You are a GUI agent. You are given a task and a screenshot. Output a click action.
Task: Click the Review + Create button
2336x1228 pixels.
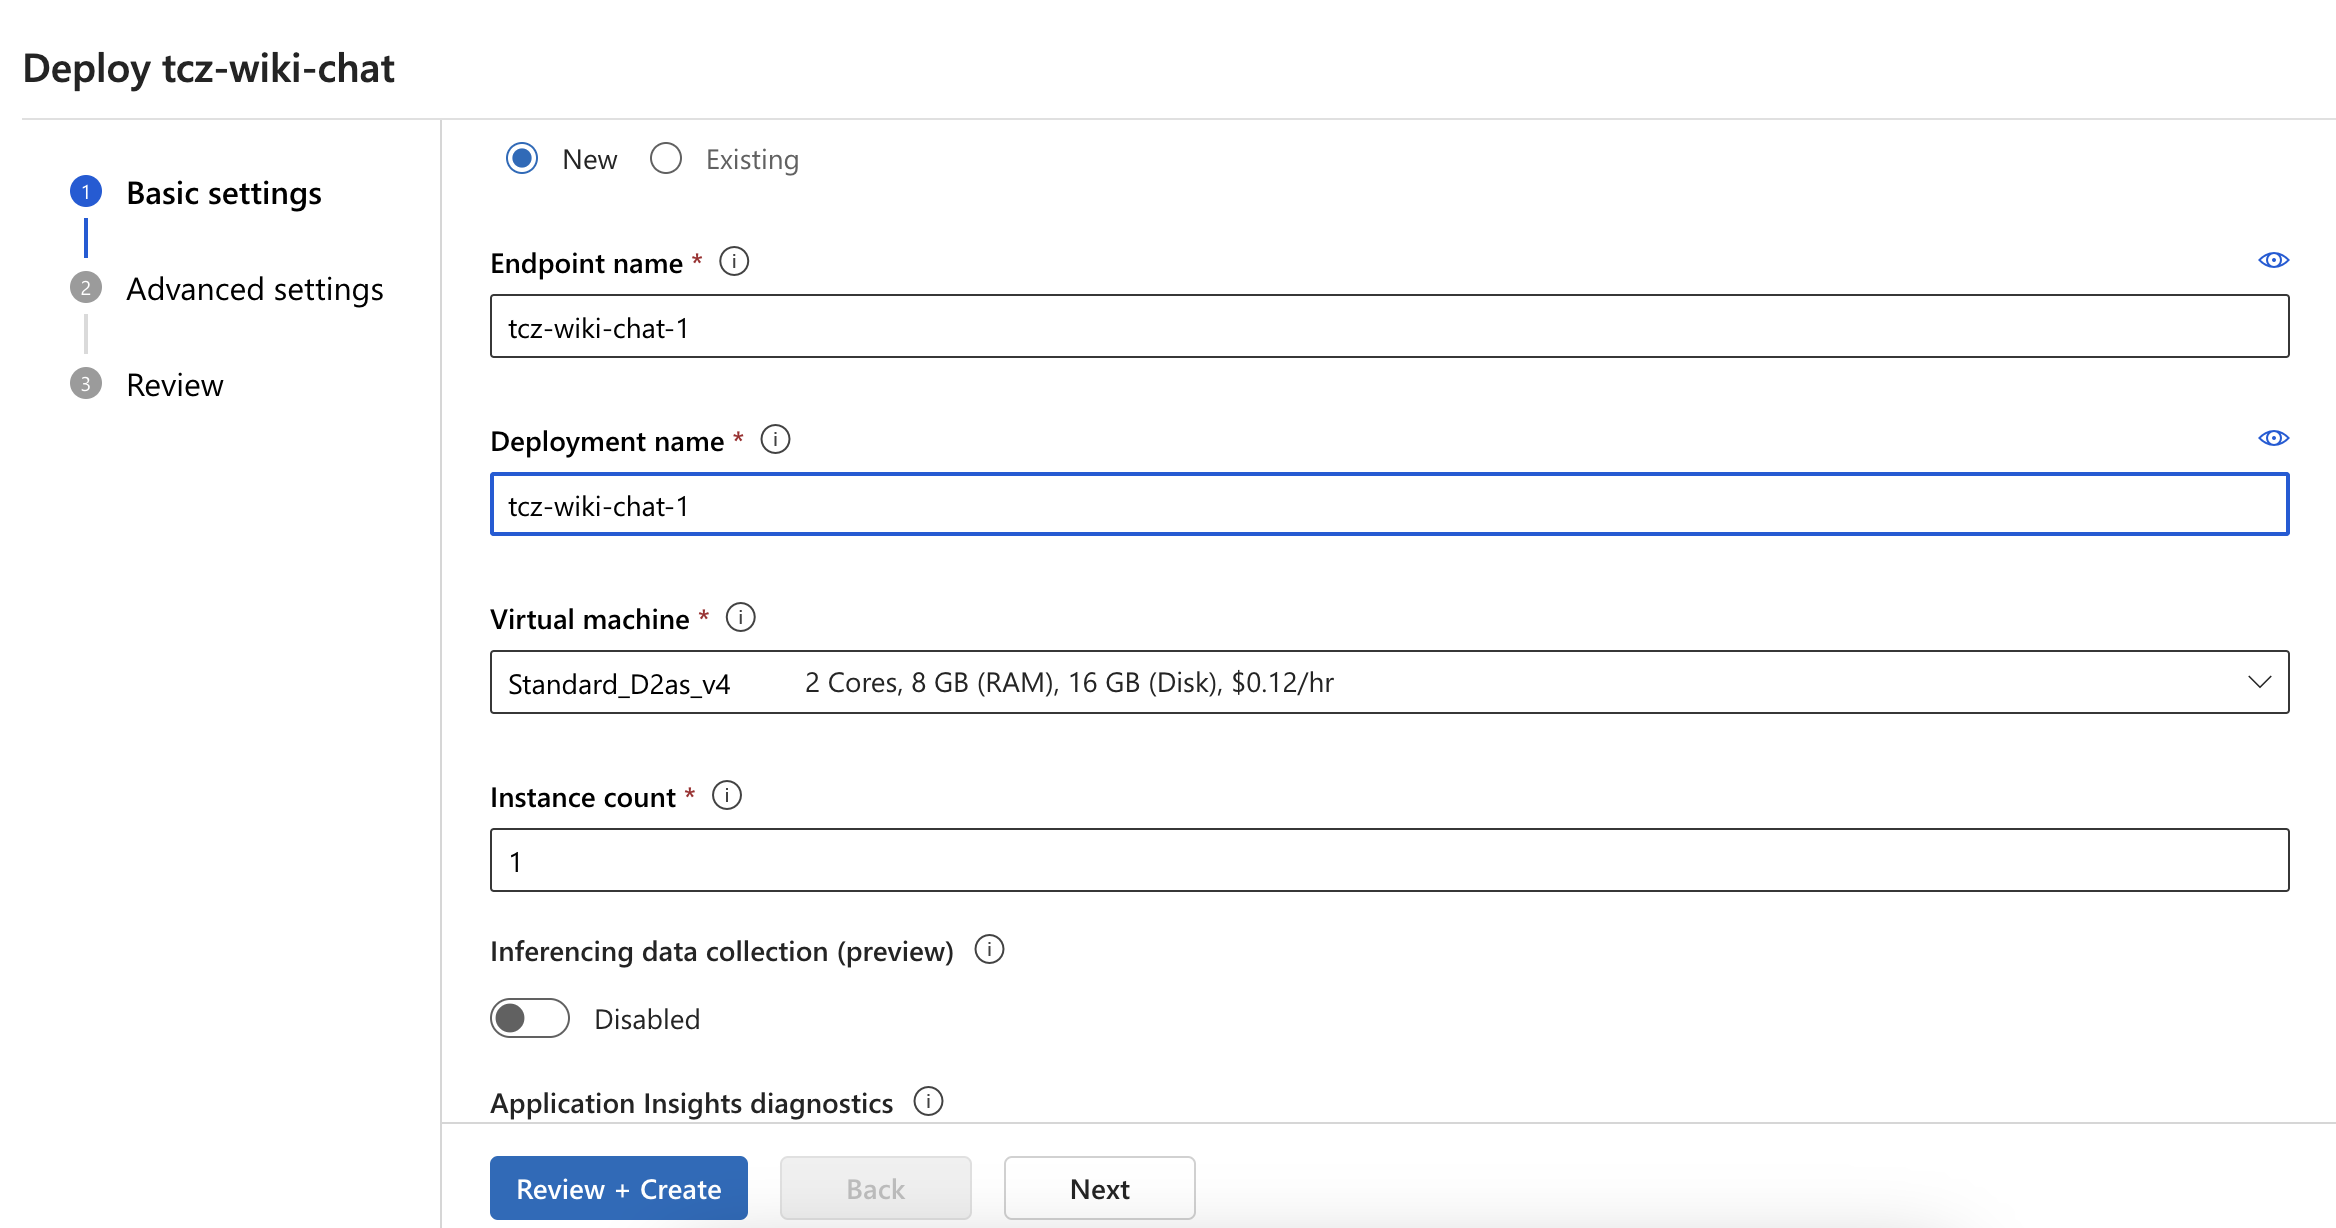click(618, 1188)
